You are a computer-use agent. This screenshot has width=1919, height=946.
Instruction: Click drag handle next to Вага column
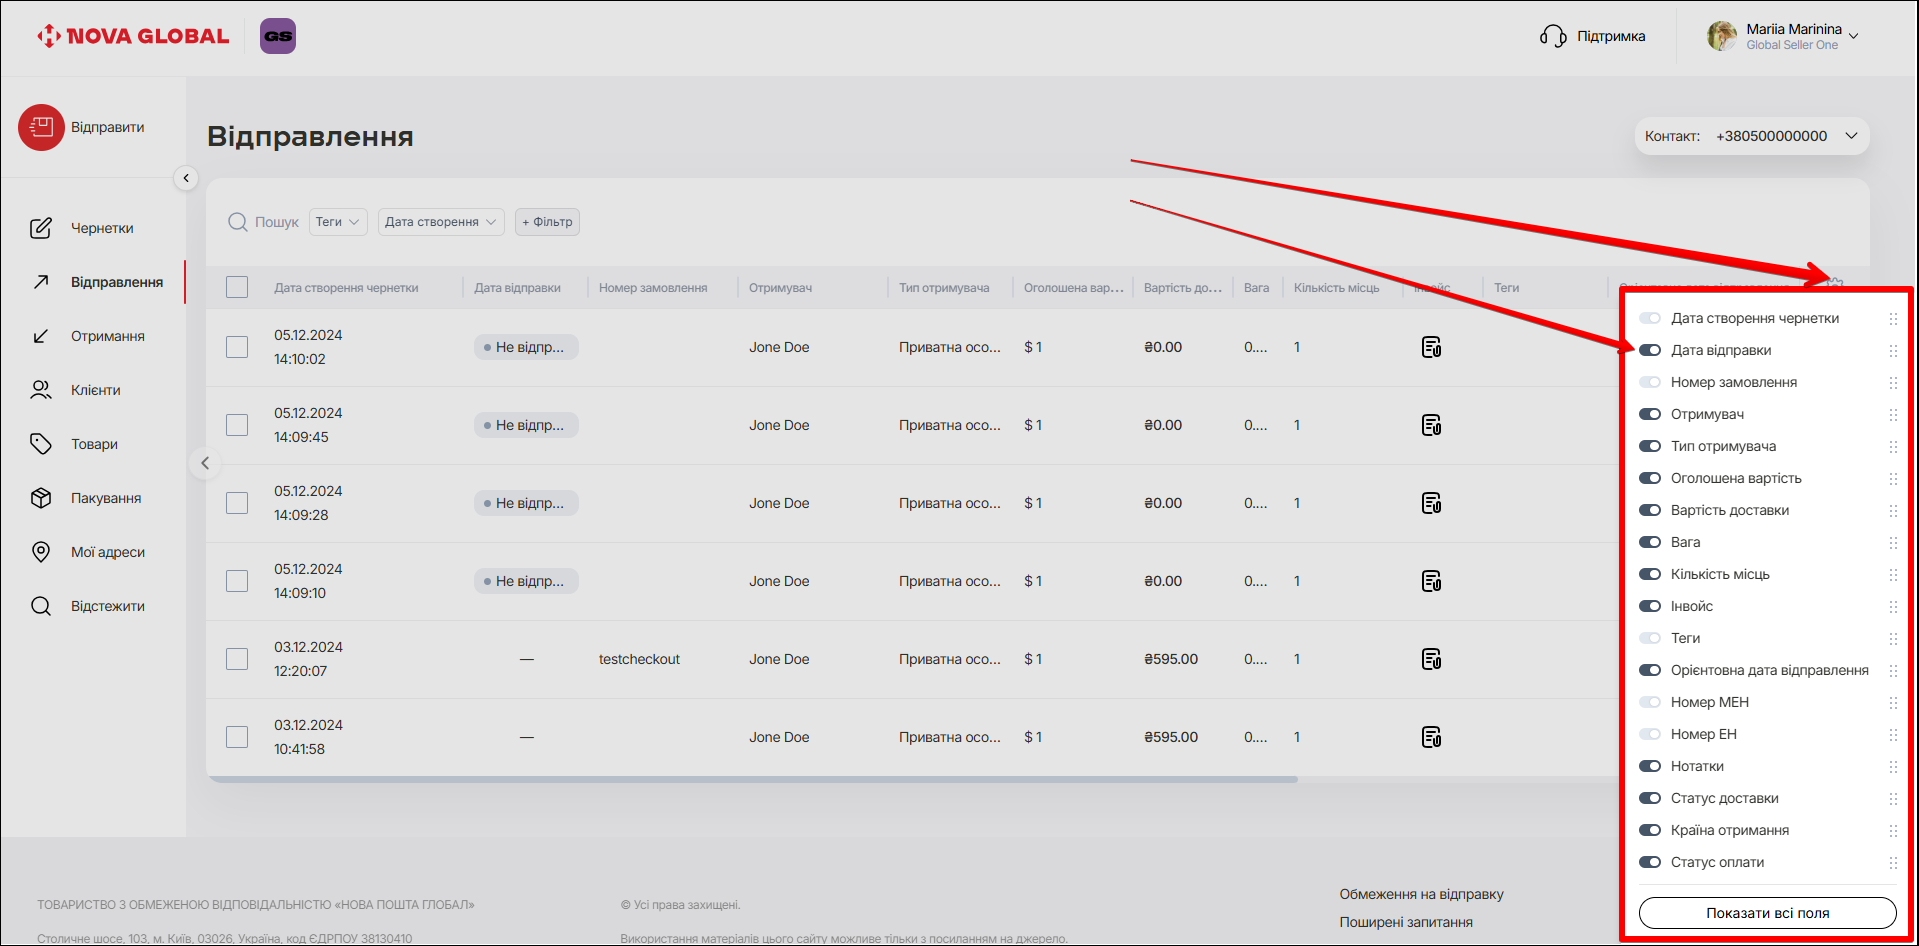point(1892,543)
